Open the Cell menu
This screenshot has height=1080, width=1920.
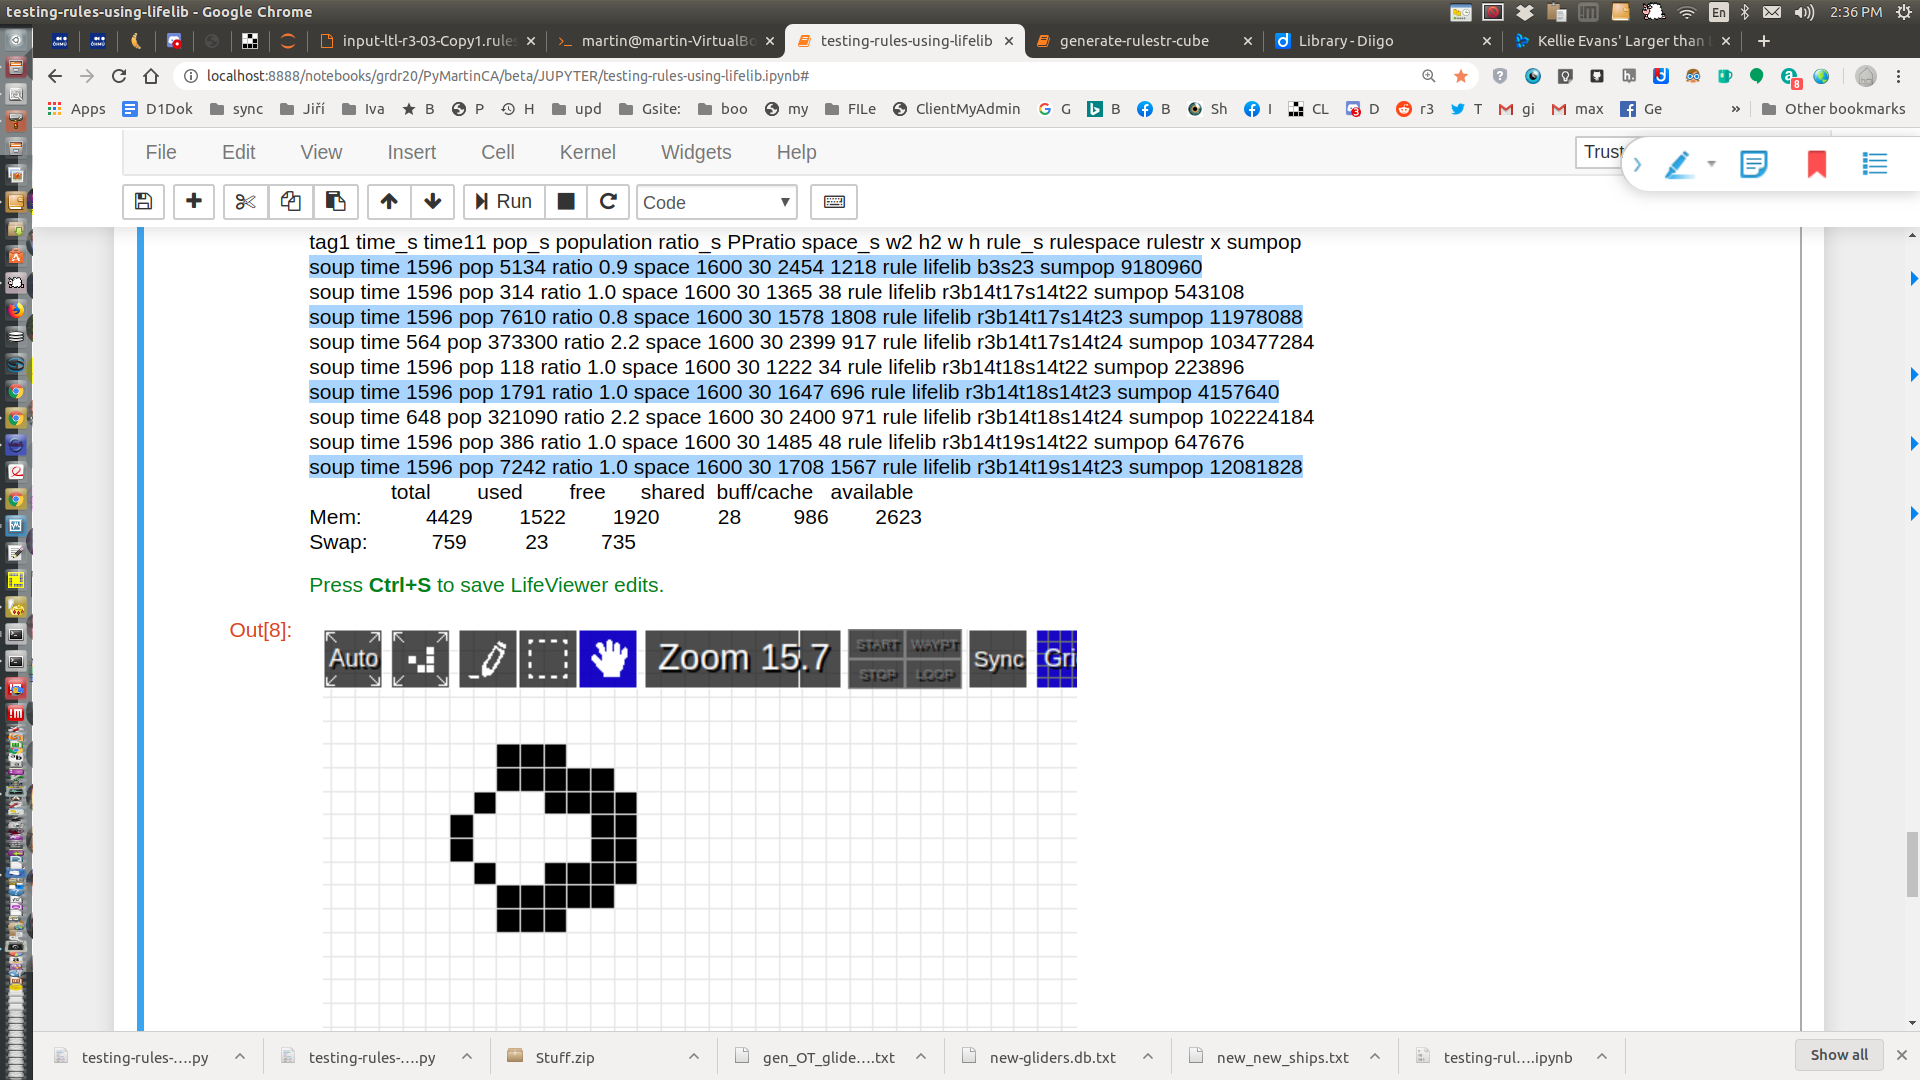pos(497,152)
